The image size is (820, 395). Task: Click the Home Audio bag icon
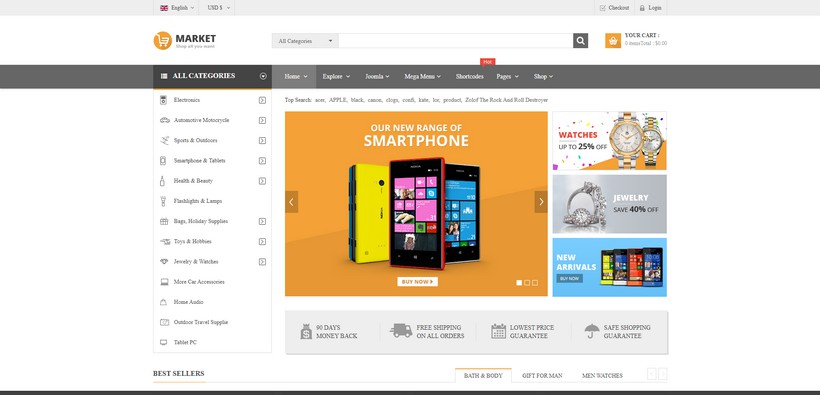pos(163,302)
